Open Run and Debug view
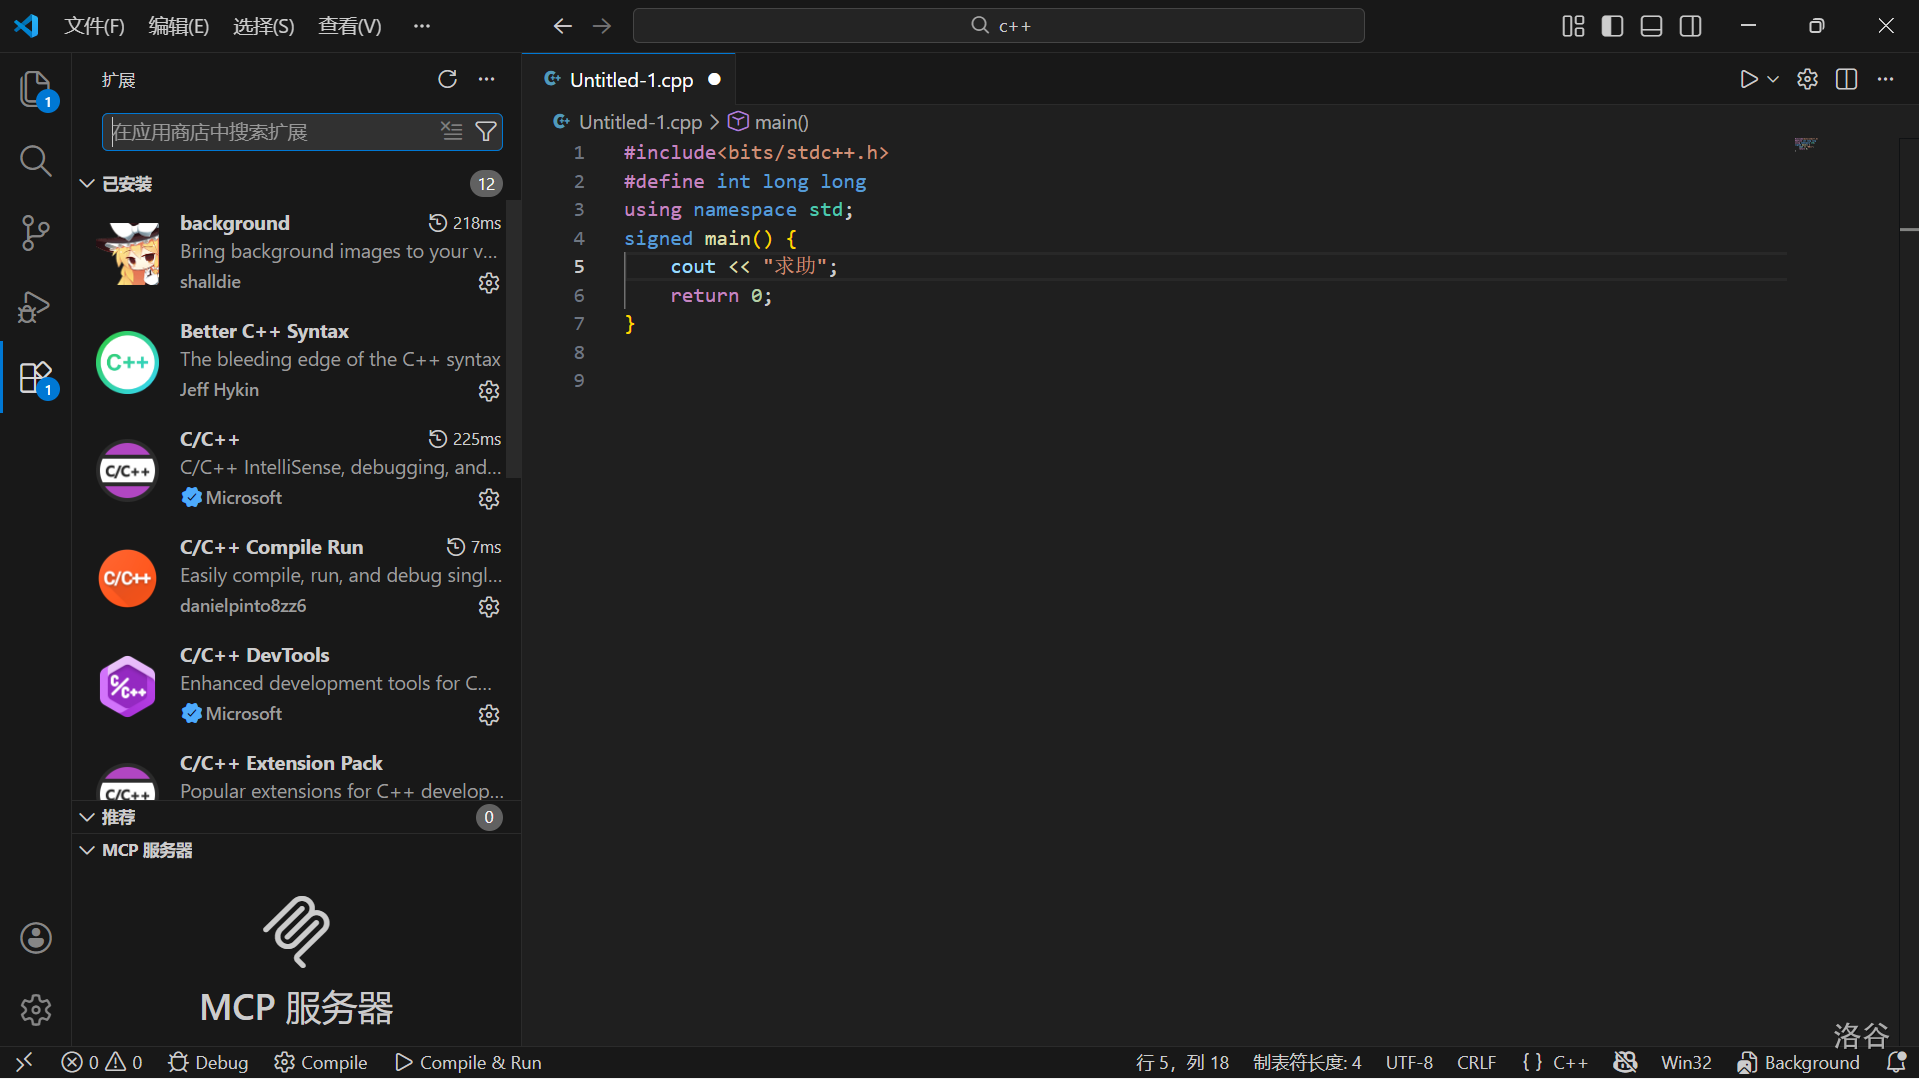 [x=36, y=306]
